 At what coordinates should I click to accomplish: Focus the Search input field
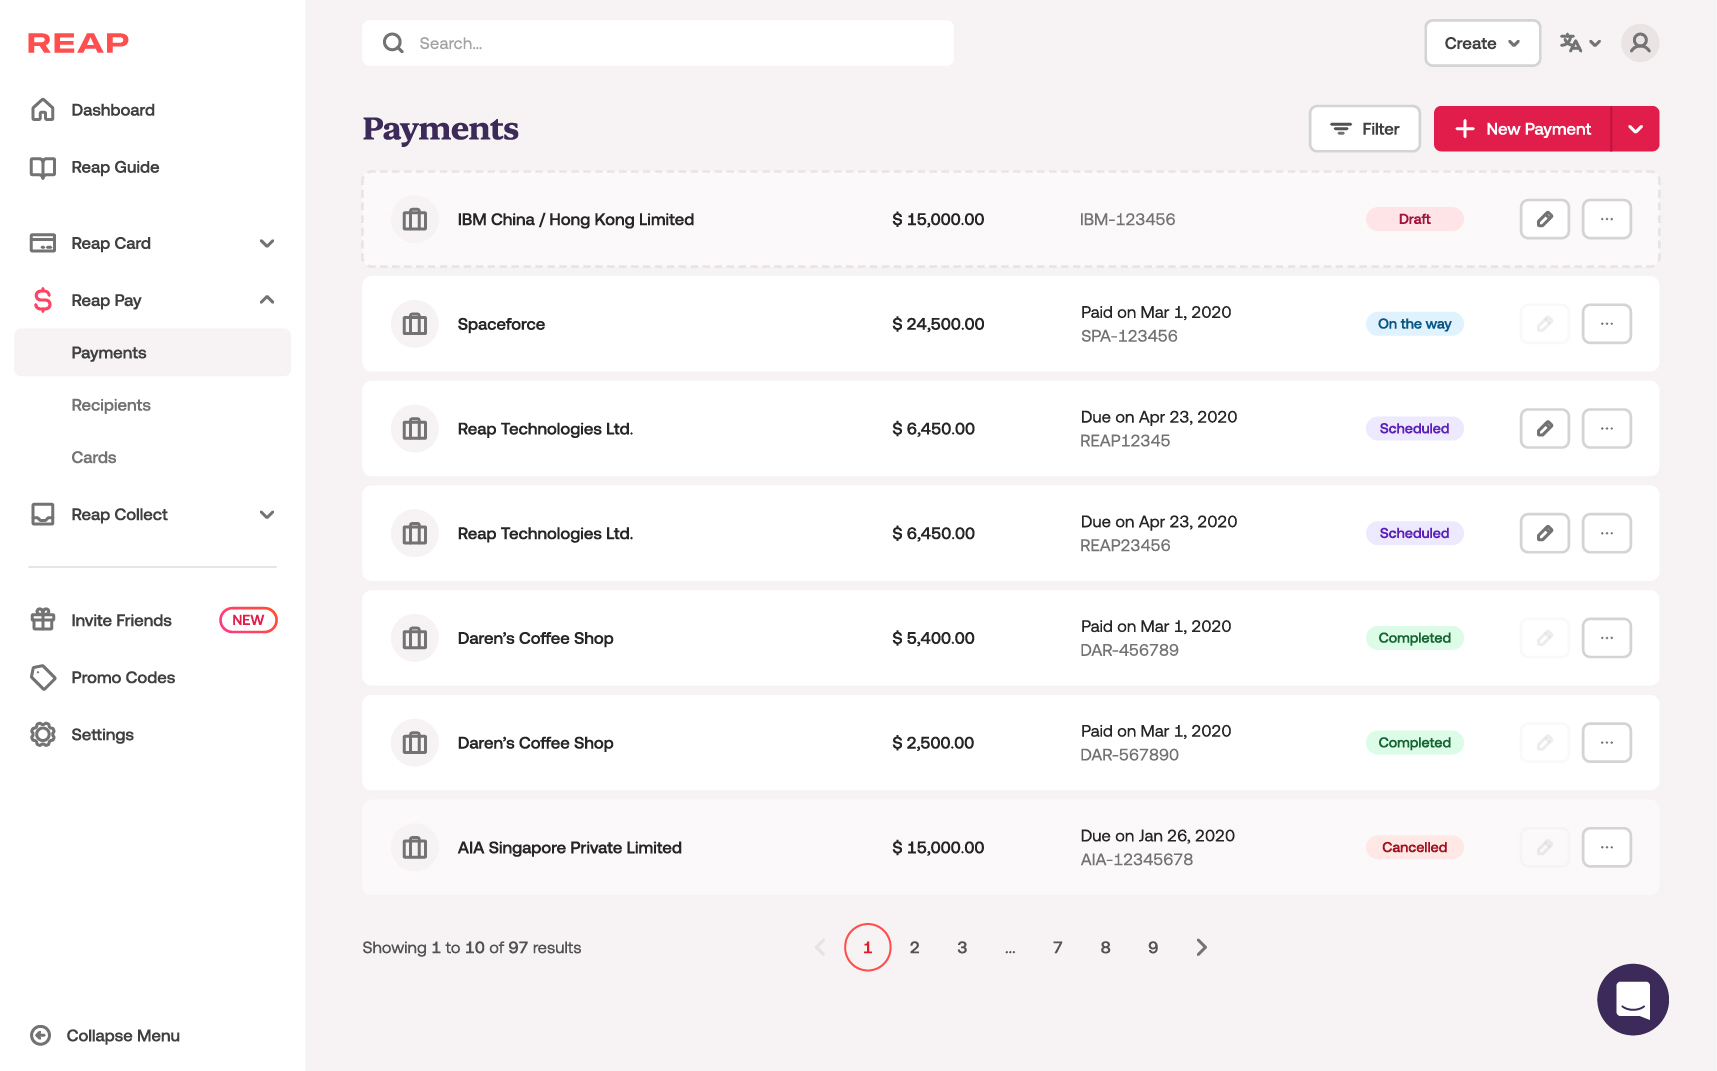(x=657, y=43)
